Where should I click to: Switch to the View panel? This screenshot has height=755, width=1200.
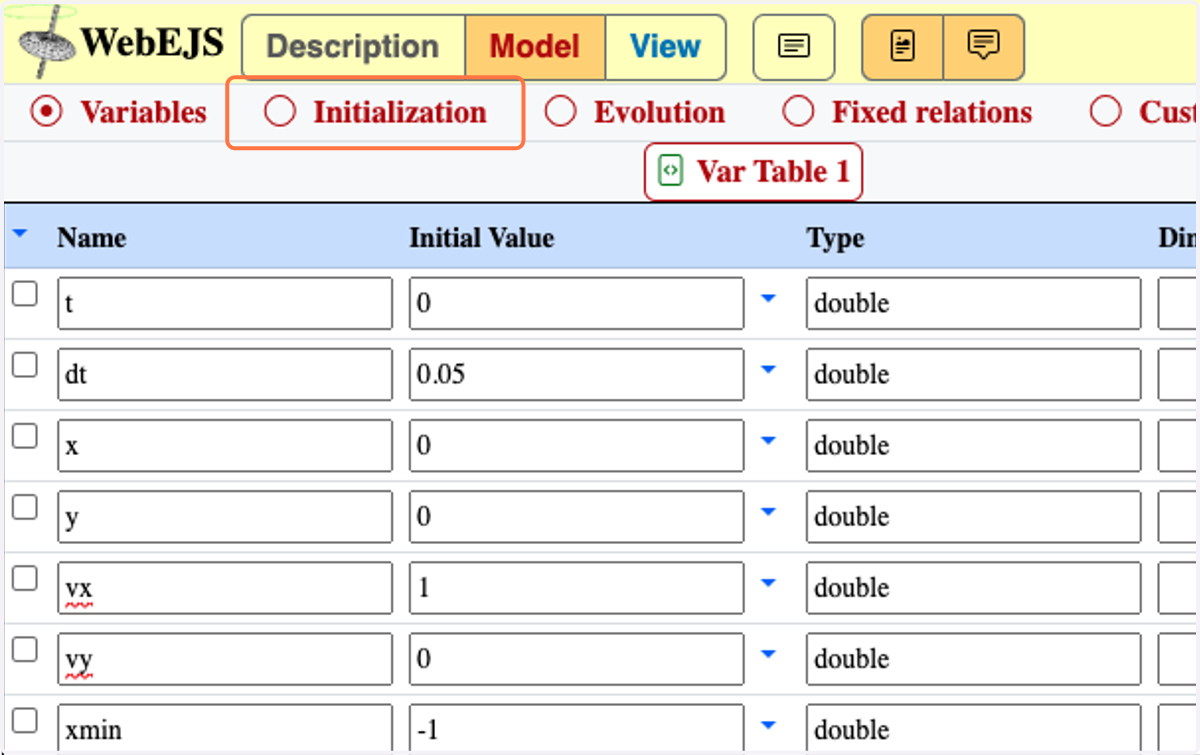665,47
